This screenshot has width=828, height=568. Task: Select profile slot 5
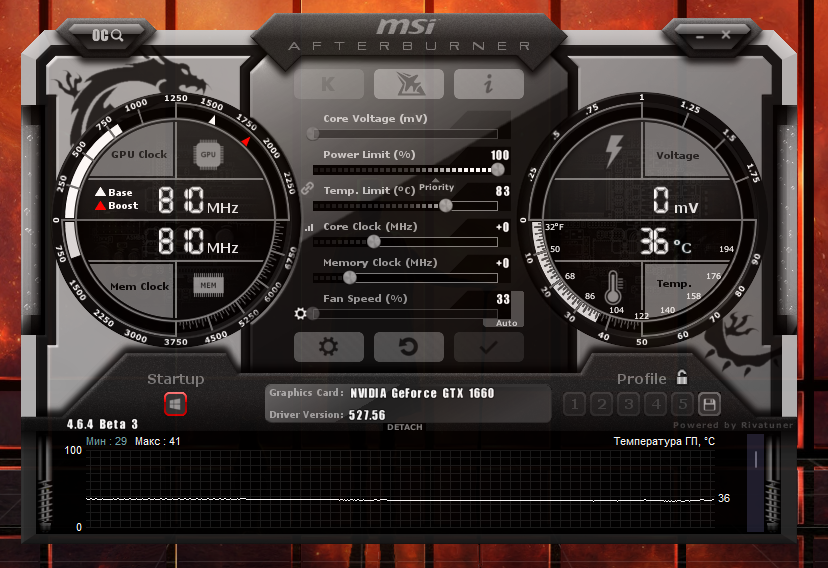[x=683, y=405]
